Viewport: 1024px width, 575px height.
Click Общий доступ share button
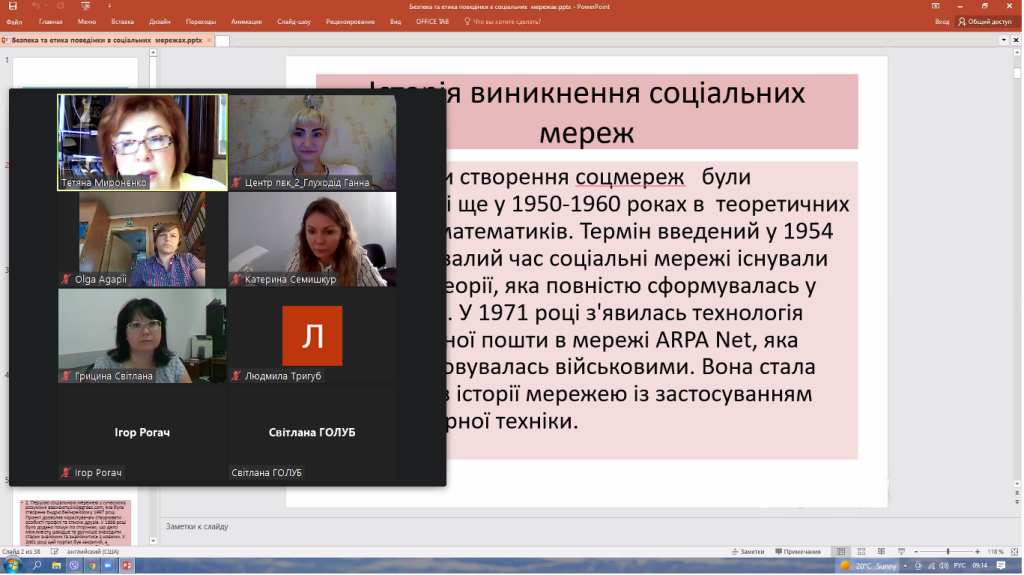(984, 21)
